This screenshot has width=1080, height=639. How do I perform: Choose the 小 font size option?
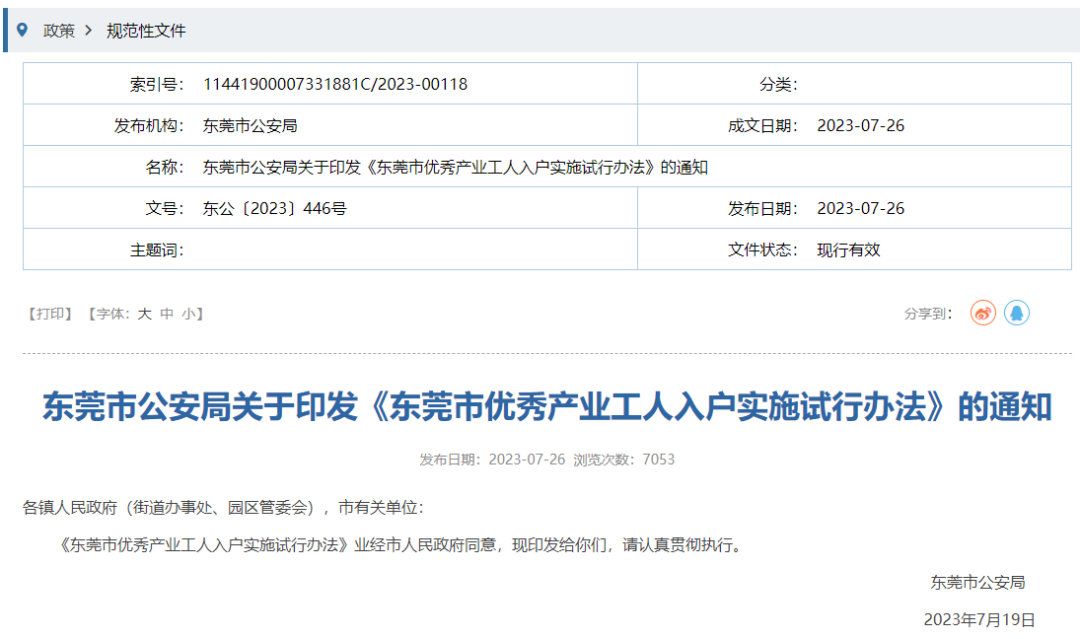pyautogui.click(x=188, y=314)
